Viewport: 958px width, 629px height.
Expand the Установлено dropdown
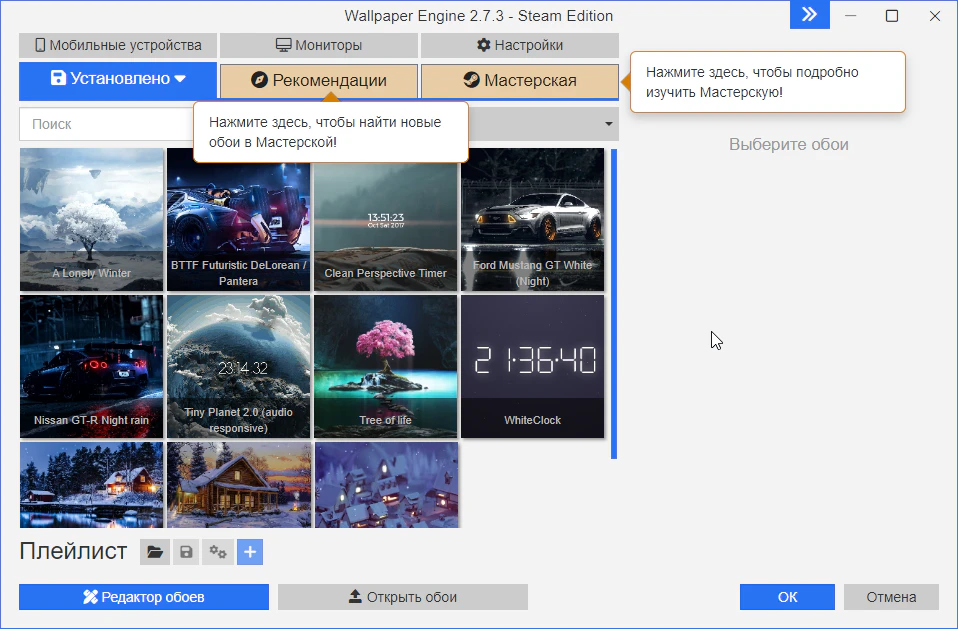(118, 80)
